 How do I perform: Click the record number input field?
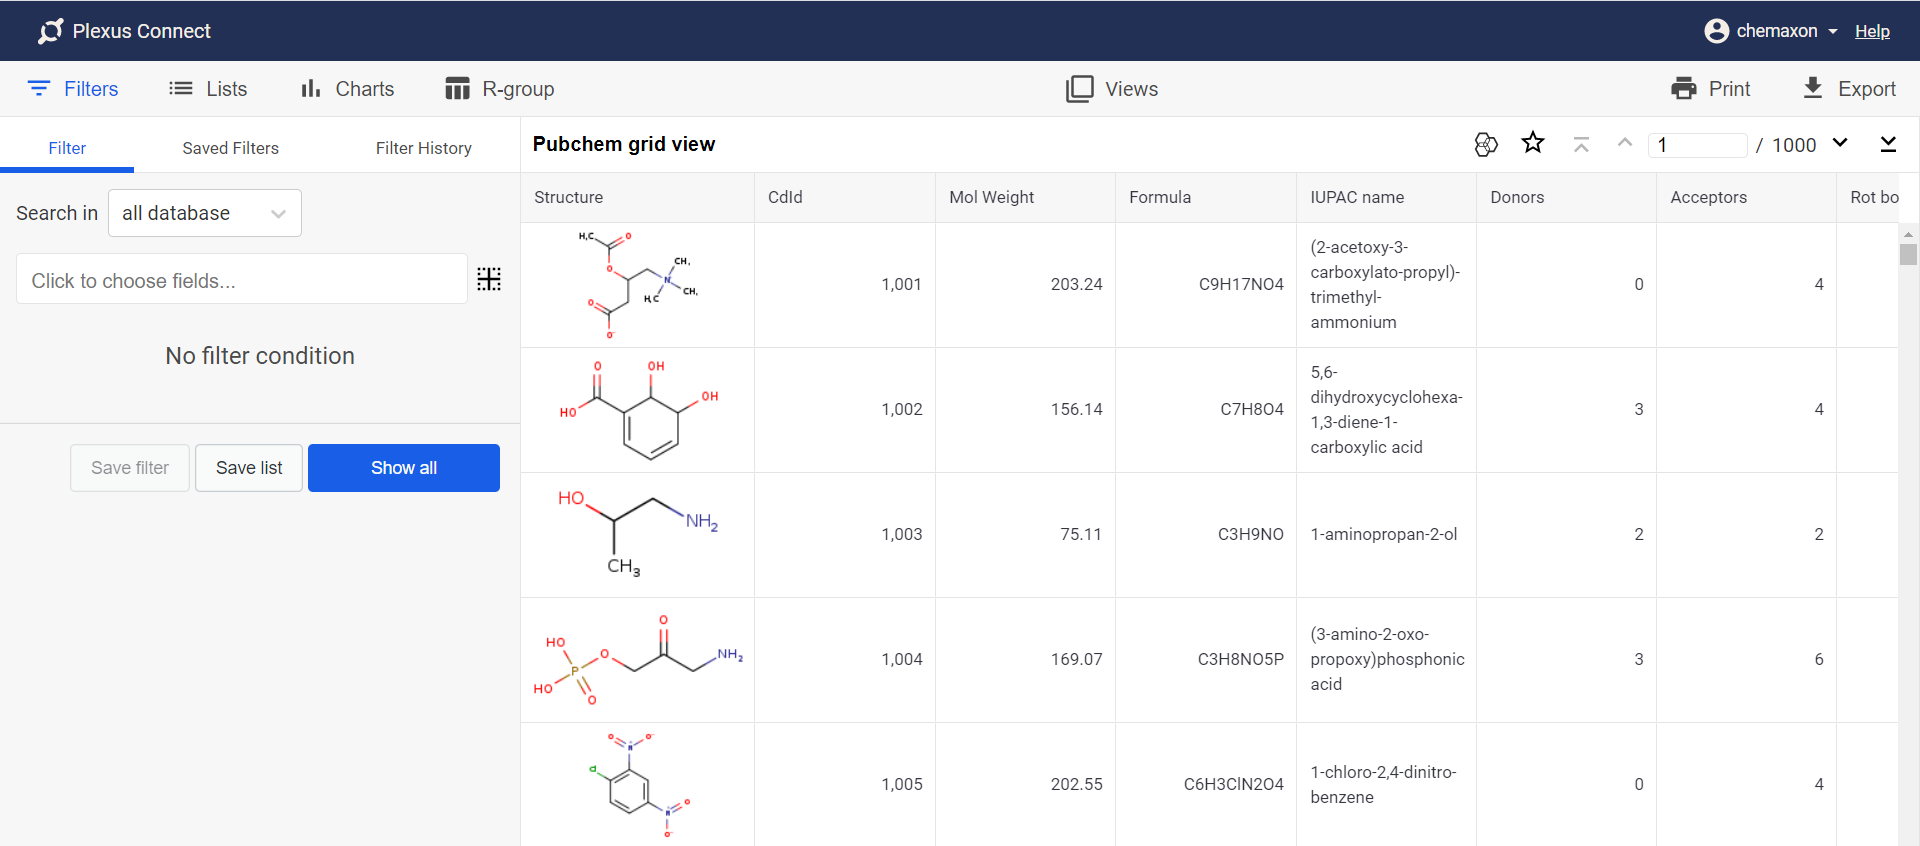1697,145
